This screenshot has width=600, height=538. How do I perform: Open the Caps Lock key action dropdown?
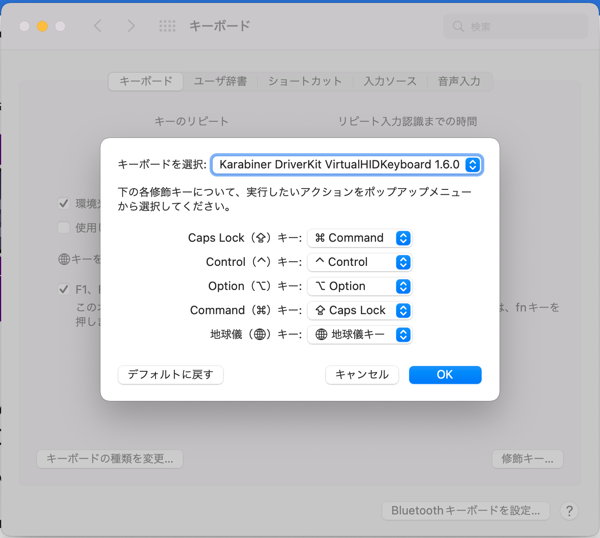(359, 238)
